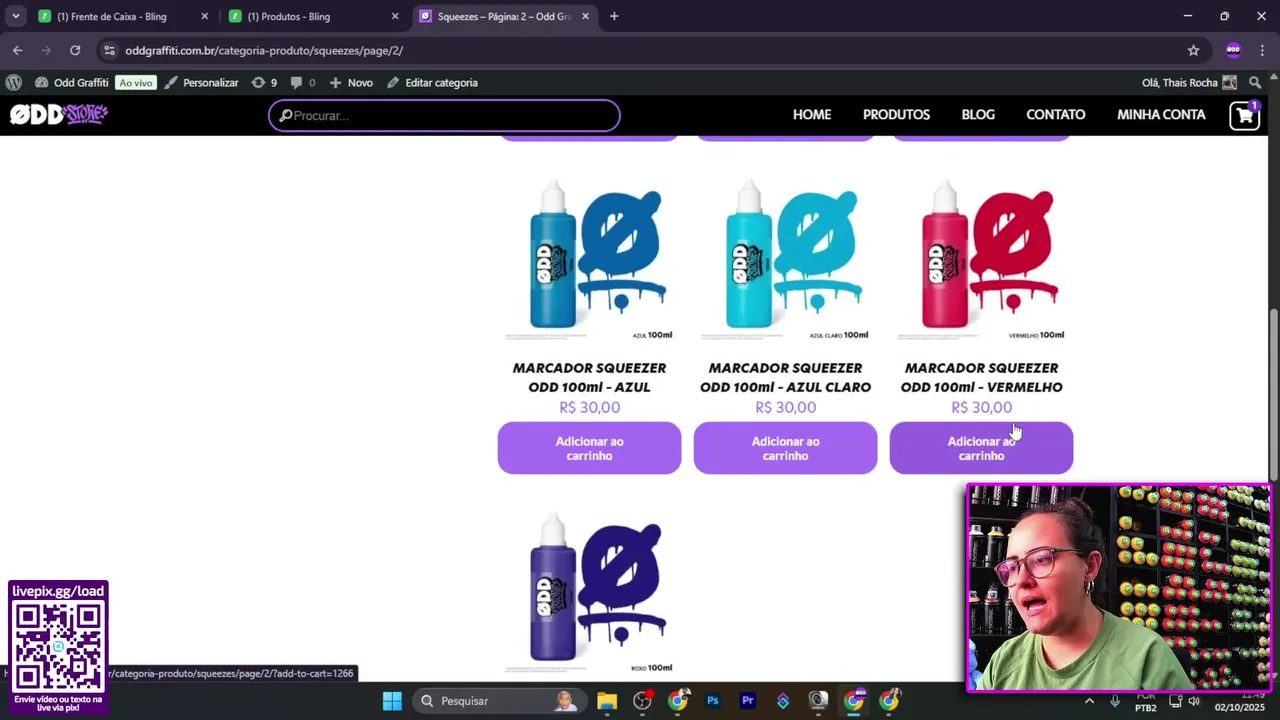Add the AZUL CLARO squeezer to the cart
The image size is (1280, 720).
785,448
